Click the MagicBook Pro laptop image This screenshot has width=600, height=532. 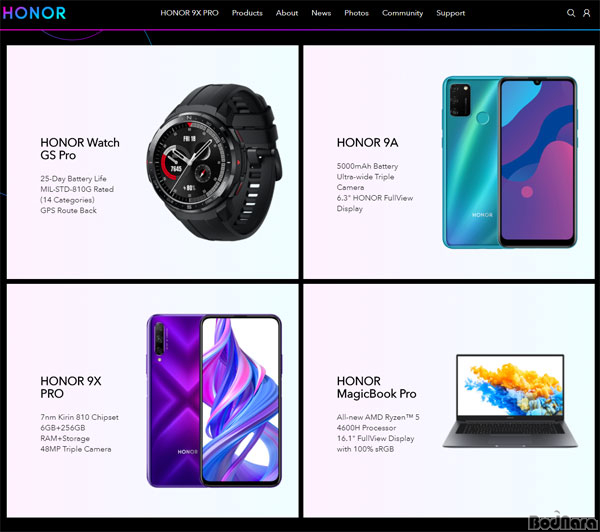pyautogui.click(x=510, y=401)
